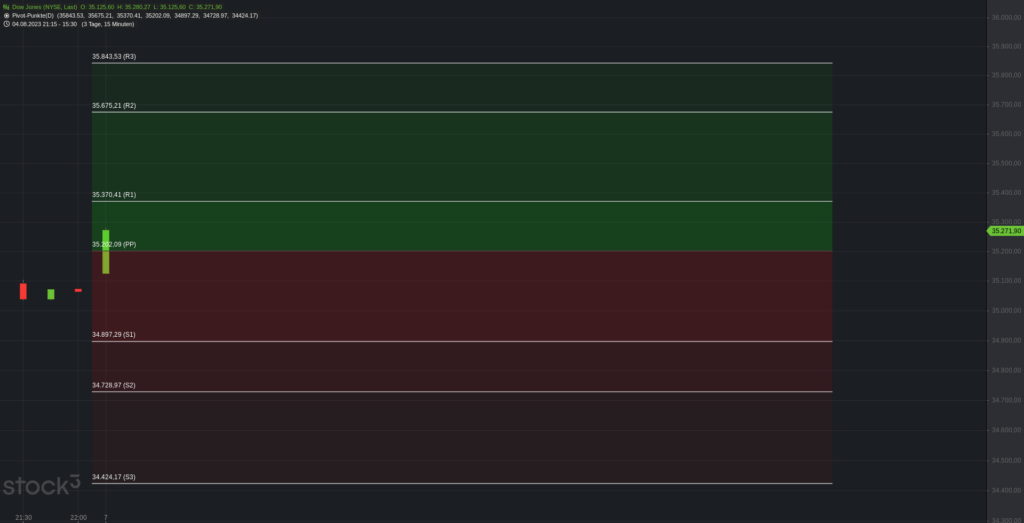Select the Dow Jones (NYSE, Last) title
1024x523 pixels.
[x=44, y=7]
